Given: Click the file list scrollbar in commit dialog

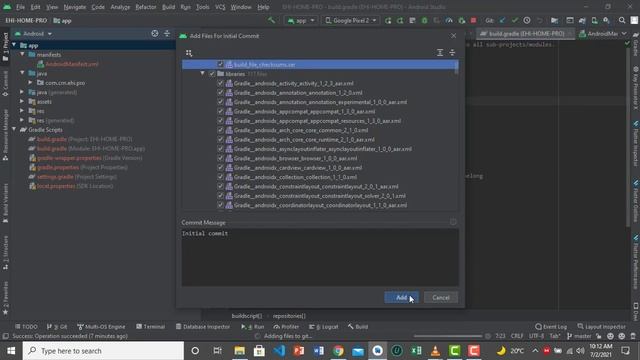Looking at the screenshot, I should coord(456,69).
